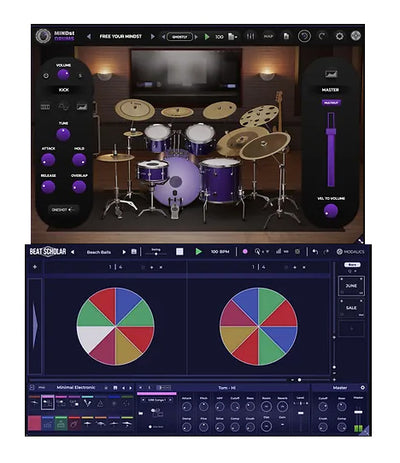Click the Beat Scholar logo
The image size is (400, 463).
48,252
